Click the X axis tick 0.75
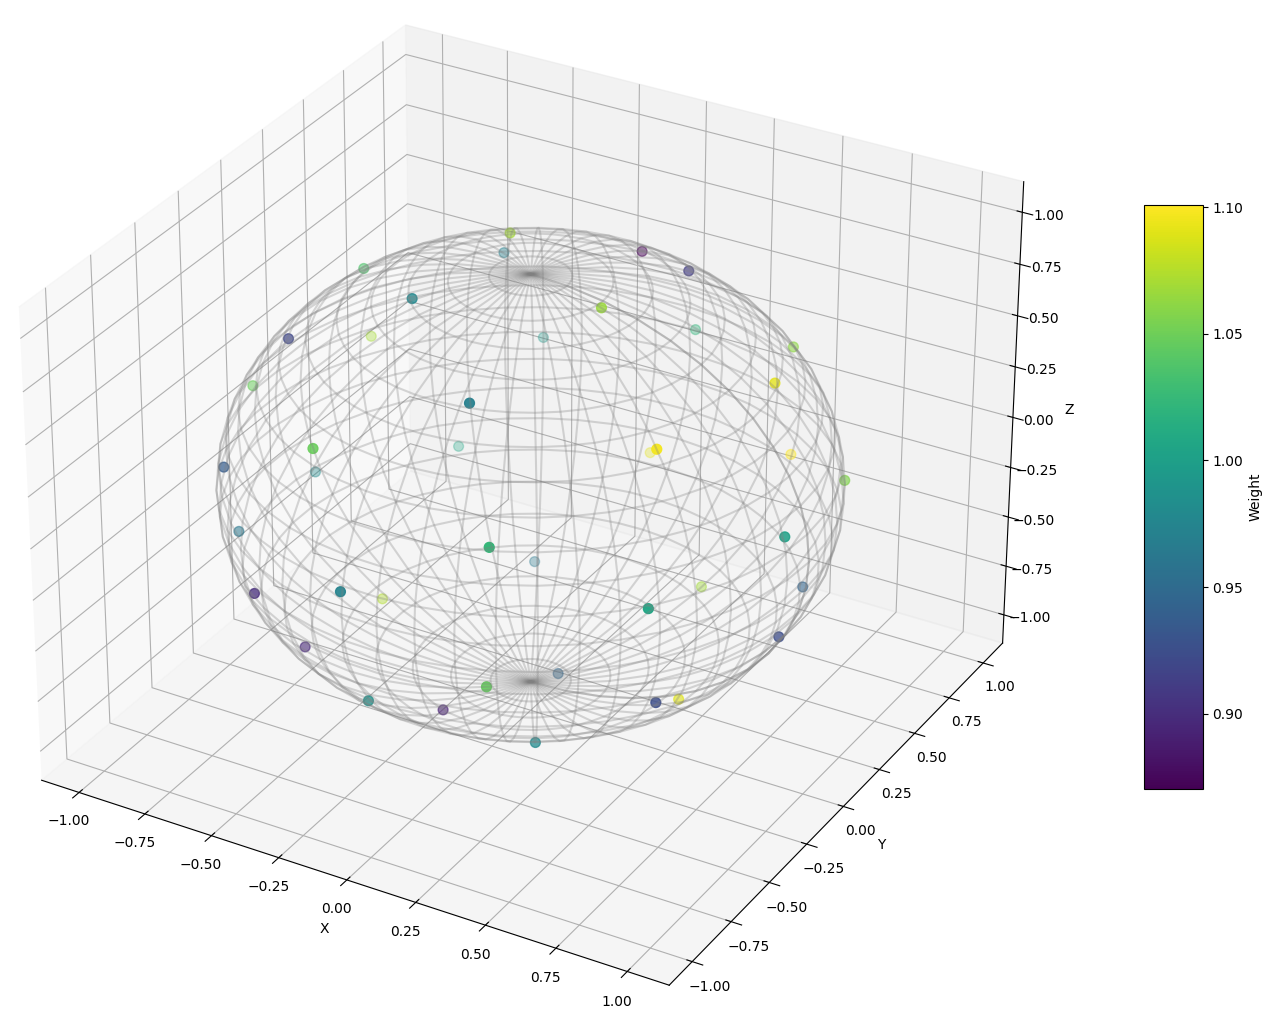 tap(546, 977)
